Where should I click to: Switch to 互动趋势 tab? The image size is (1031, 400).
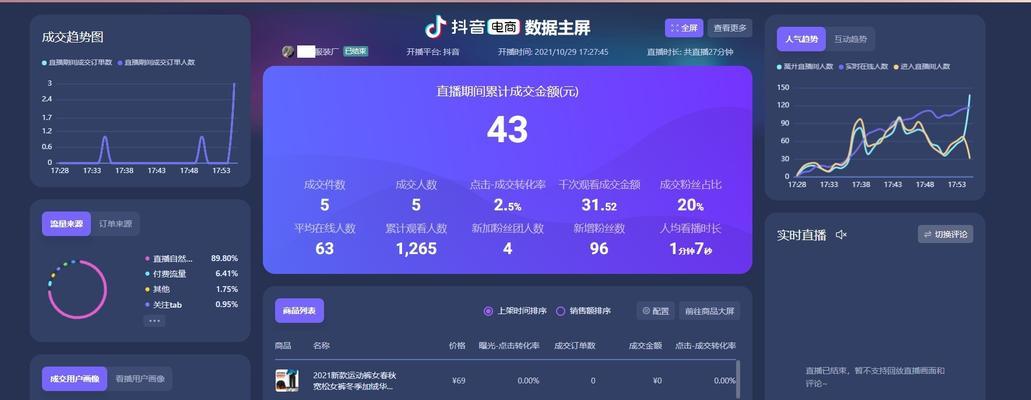(x=850, y=39)
